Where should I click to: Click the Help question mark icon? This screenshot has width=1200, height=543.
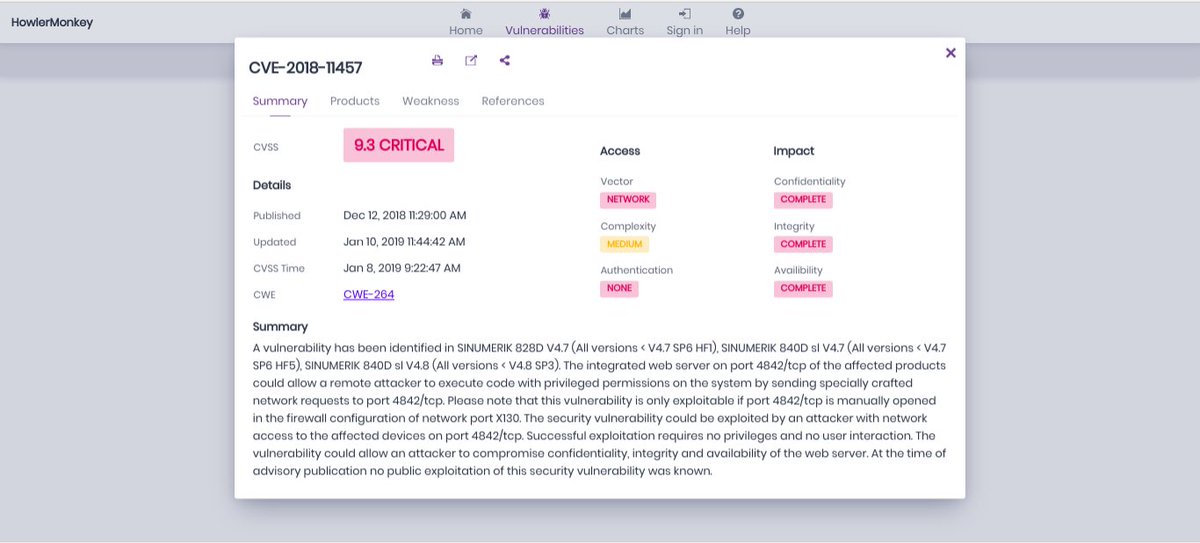point(738,14)
